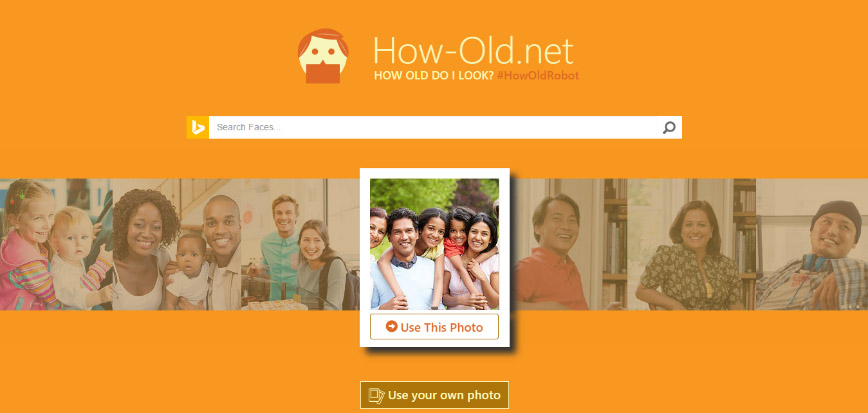Select the man wearing beanie photo
This screenshot has width=868, height=413.
click(x=812, y=244)
